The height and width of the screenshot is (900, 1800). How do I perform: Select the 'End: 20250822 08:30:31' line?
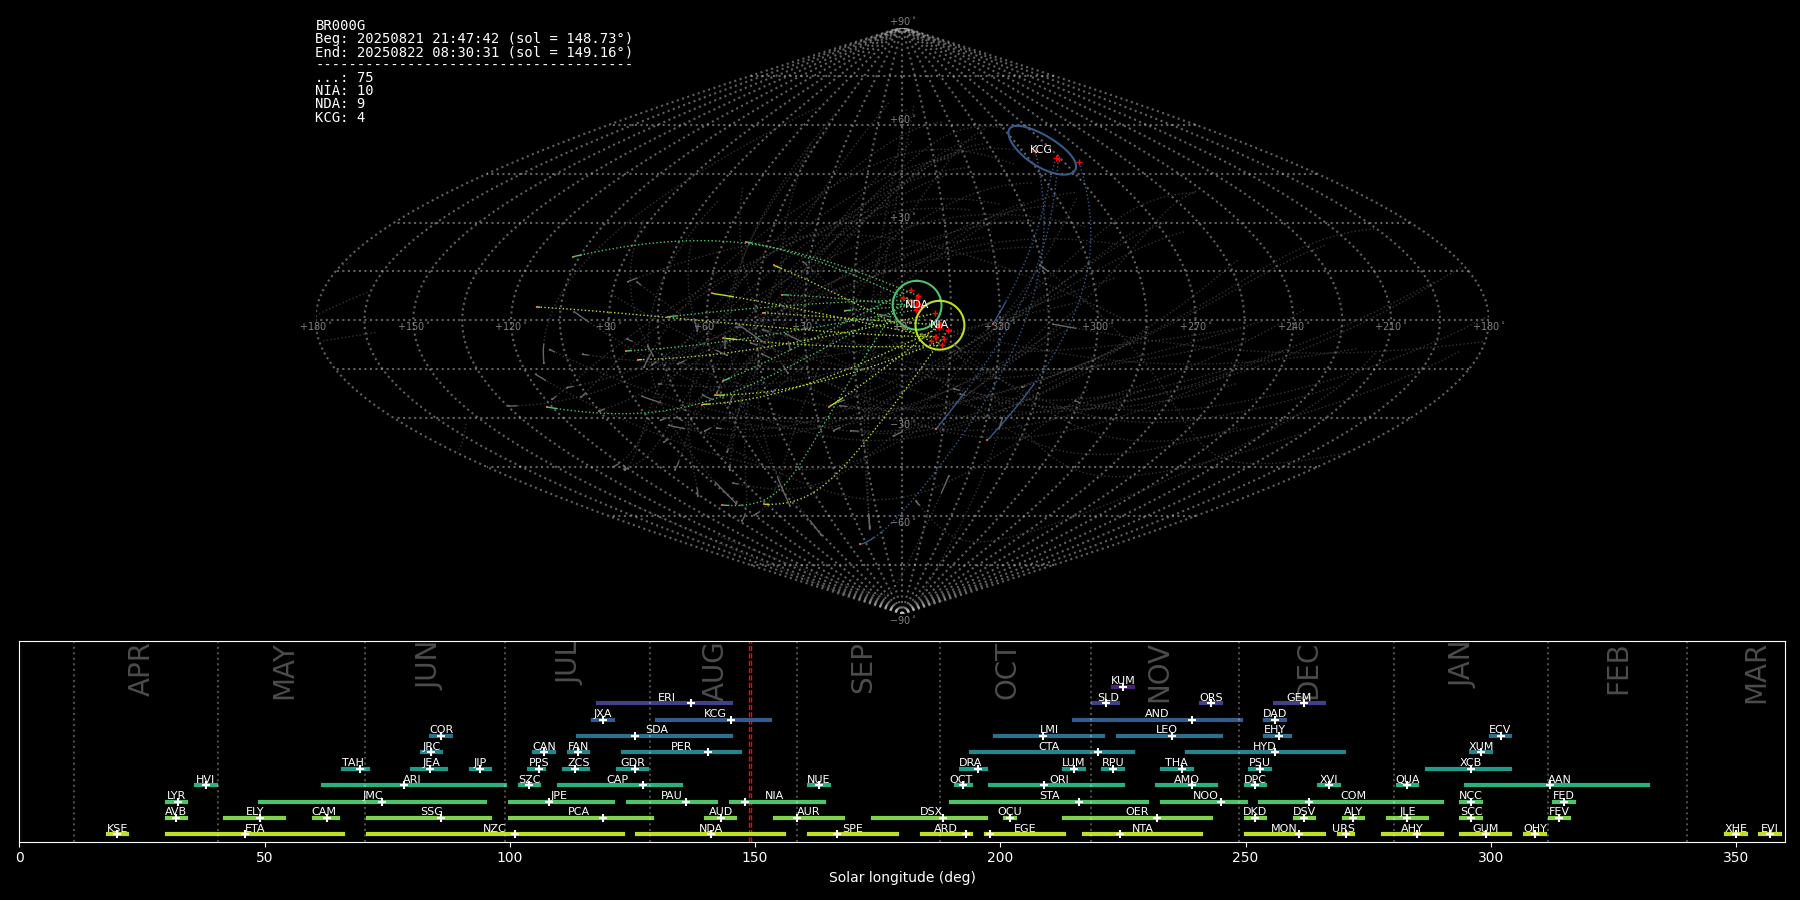pos(474,52)
